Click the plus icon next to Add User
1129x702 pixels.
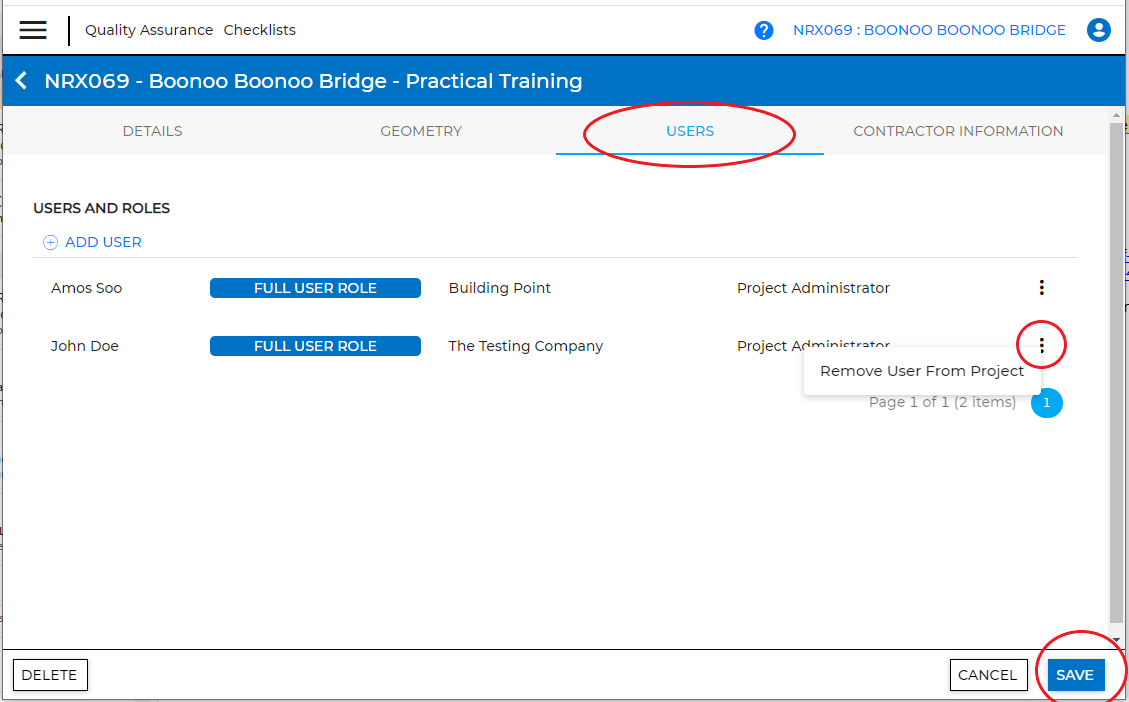[50, 242]
